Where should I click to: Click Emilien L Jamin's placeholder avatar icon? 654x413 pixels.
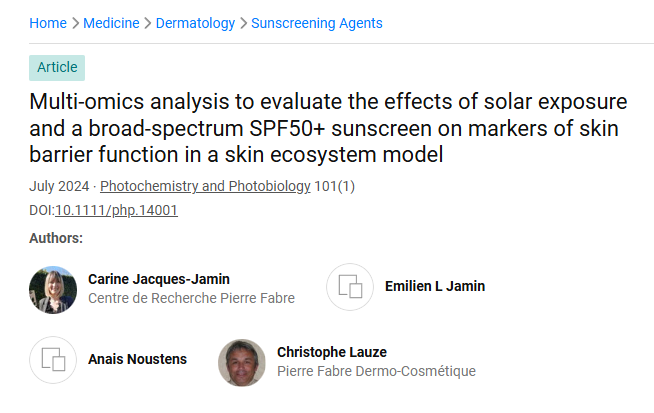pos(351,287)
